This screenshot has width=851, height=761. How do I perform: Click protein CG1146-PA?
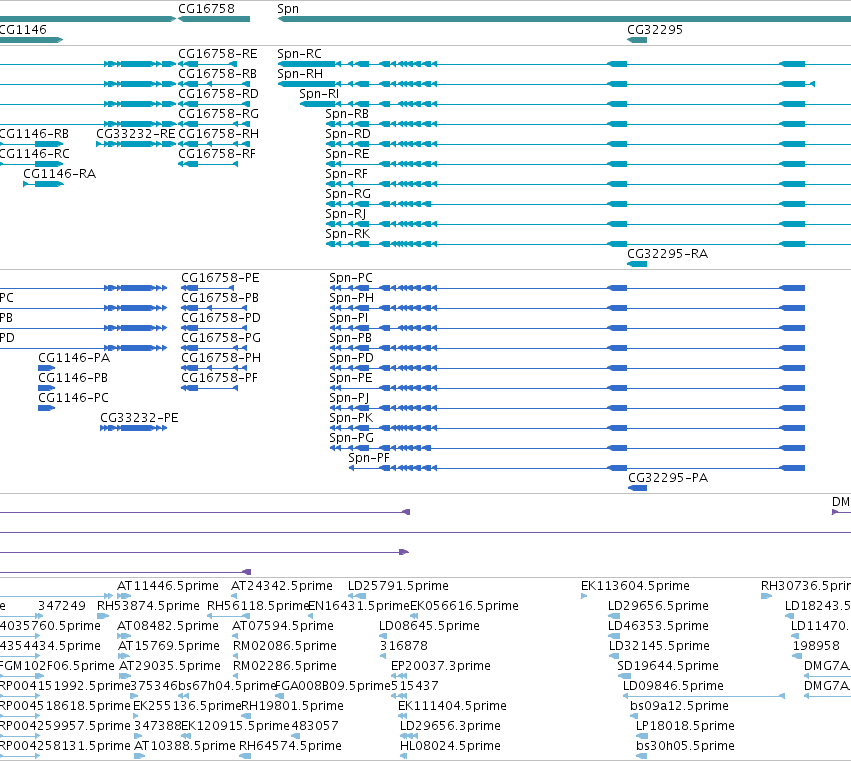pyautogui.click(x=74, y=358)
